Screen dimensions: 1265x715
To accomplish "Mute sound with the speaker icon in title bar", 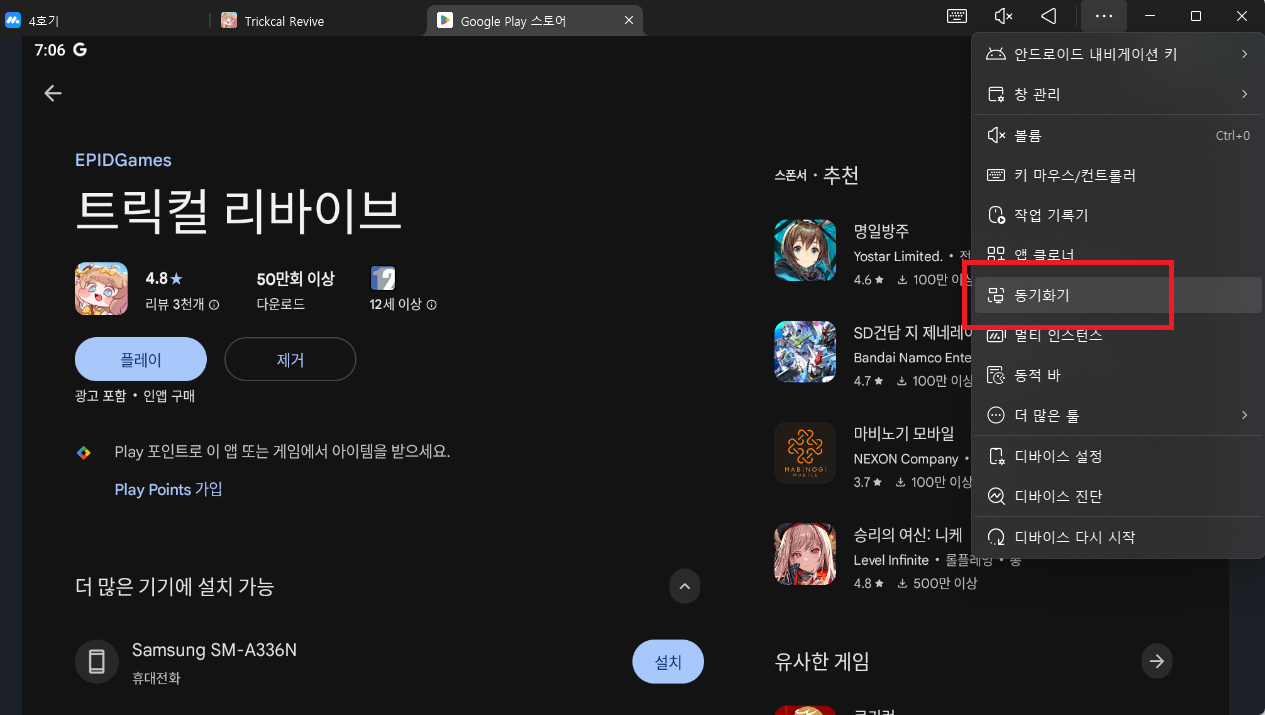I will 1004,16.
